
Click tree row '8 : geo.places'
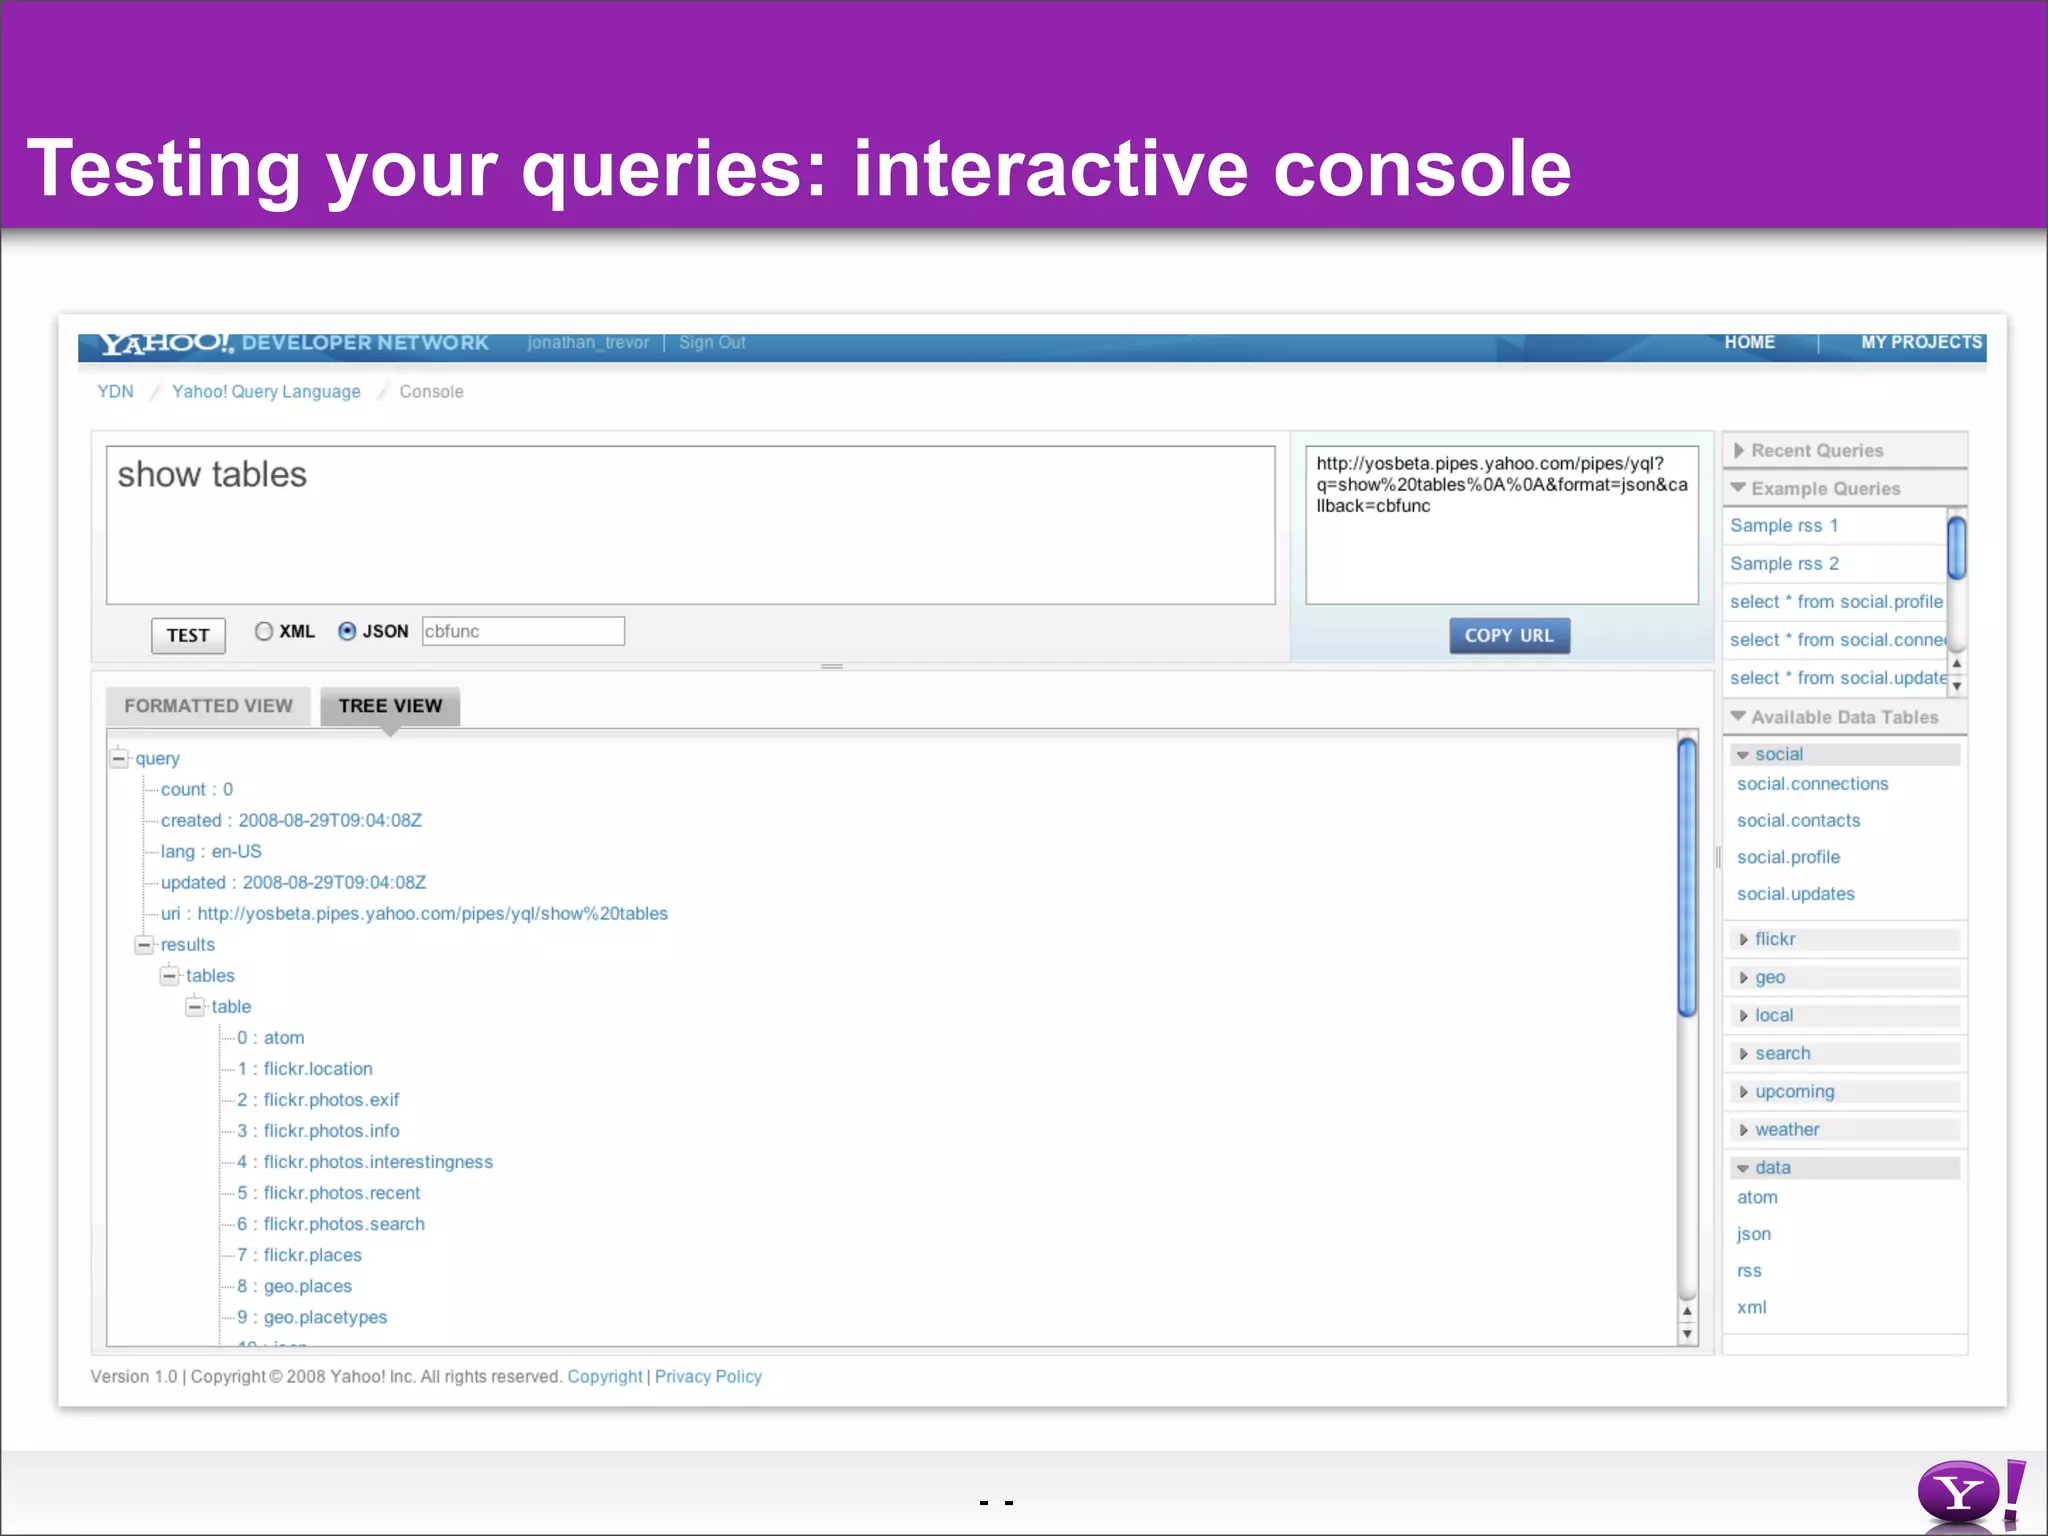pyautogui.click(x=295, y=1286)
